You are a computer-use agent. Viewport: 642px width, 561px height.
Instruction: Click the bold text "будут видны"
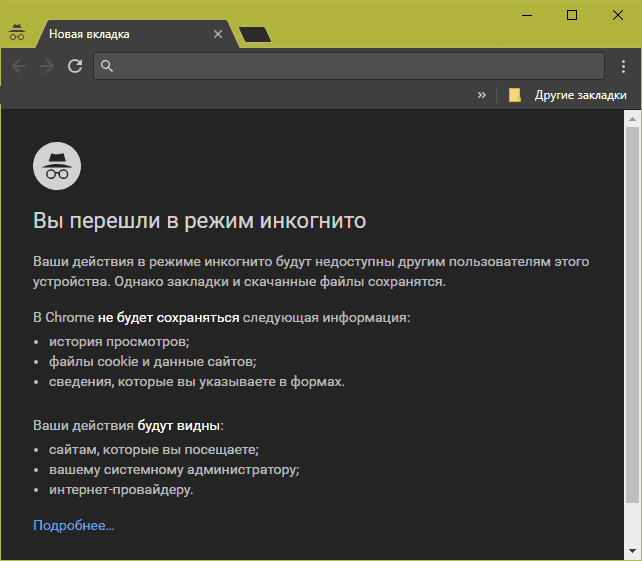click(x=179, y=426)
